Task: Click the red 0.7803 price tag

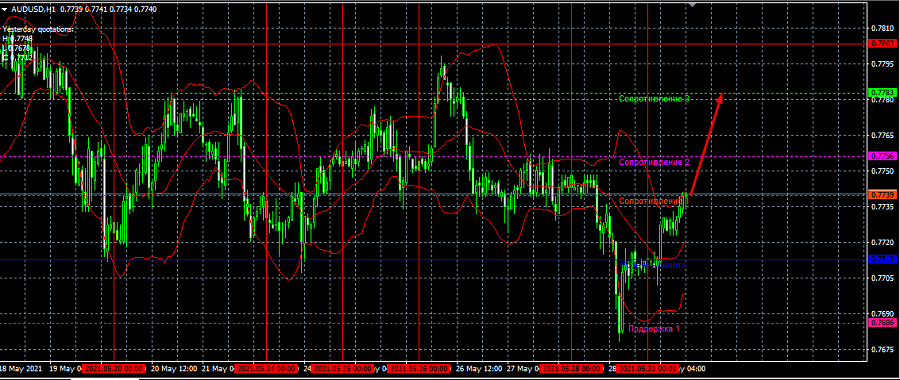Action: click(x=882, y=43)
